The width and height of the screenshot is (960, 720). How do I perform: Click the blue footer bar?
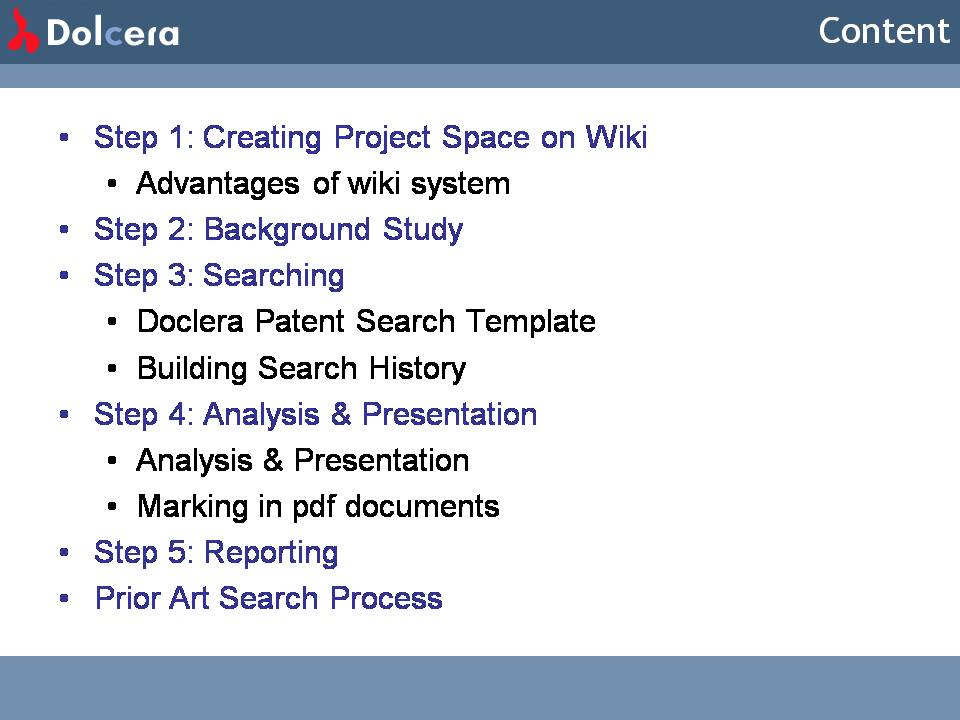pos(480,687)
